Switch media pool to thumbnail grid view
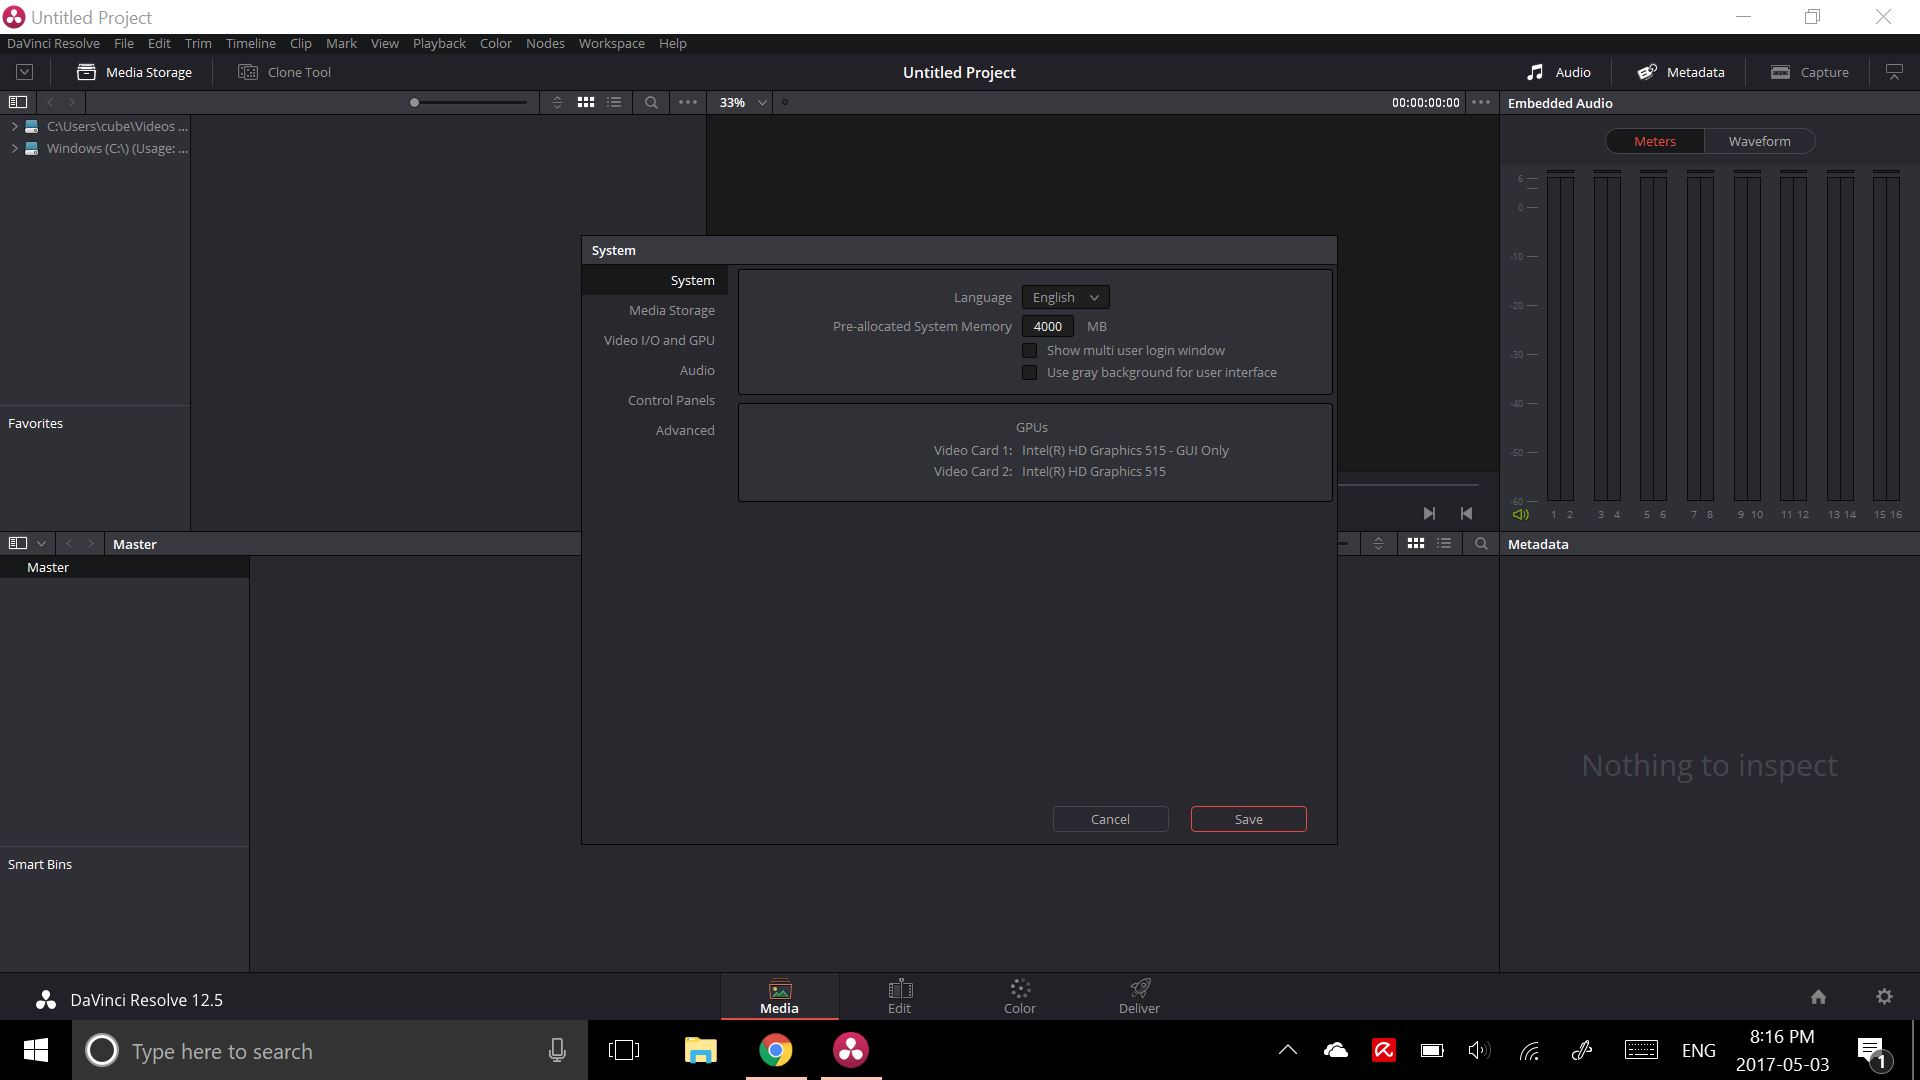This screenshot has height=1080, width=1920. point(1416,543)
